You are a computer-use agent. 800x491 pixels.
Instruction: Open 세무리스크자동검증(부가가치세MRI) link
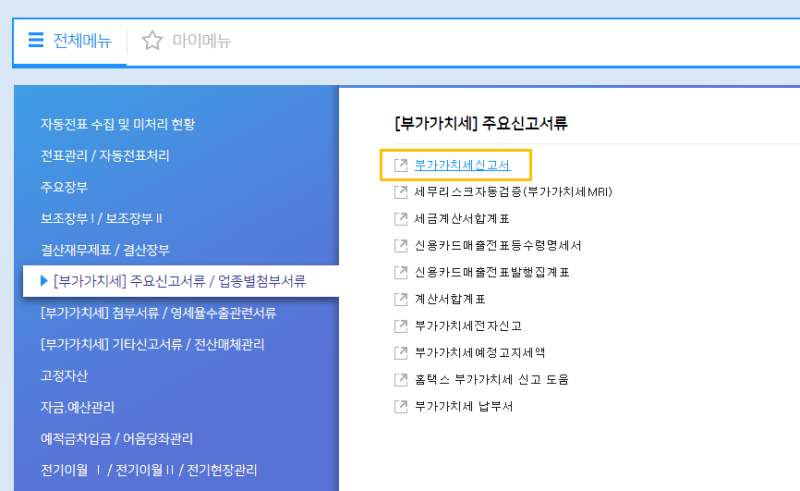[513, 192]
